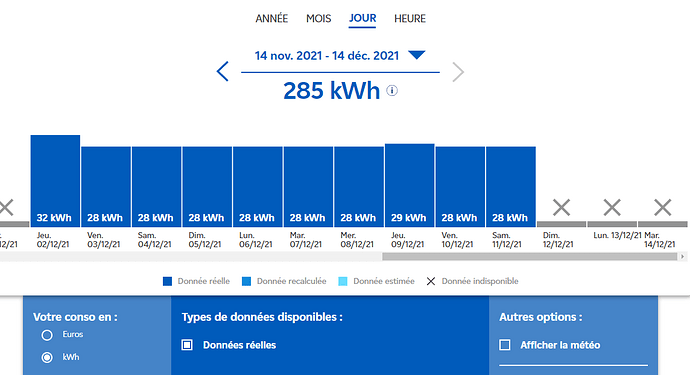Click the Autres options : heading
This screenshot has width=690, height=375.
click(541, 317)
